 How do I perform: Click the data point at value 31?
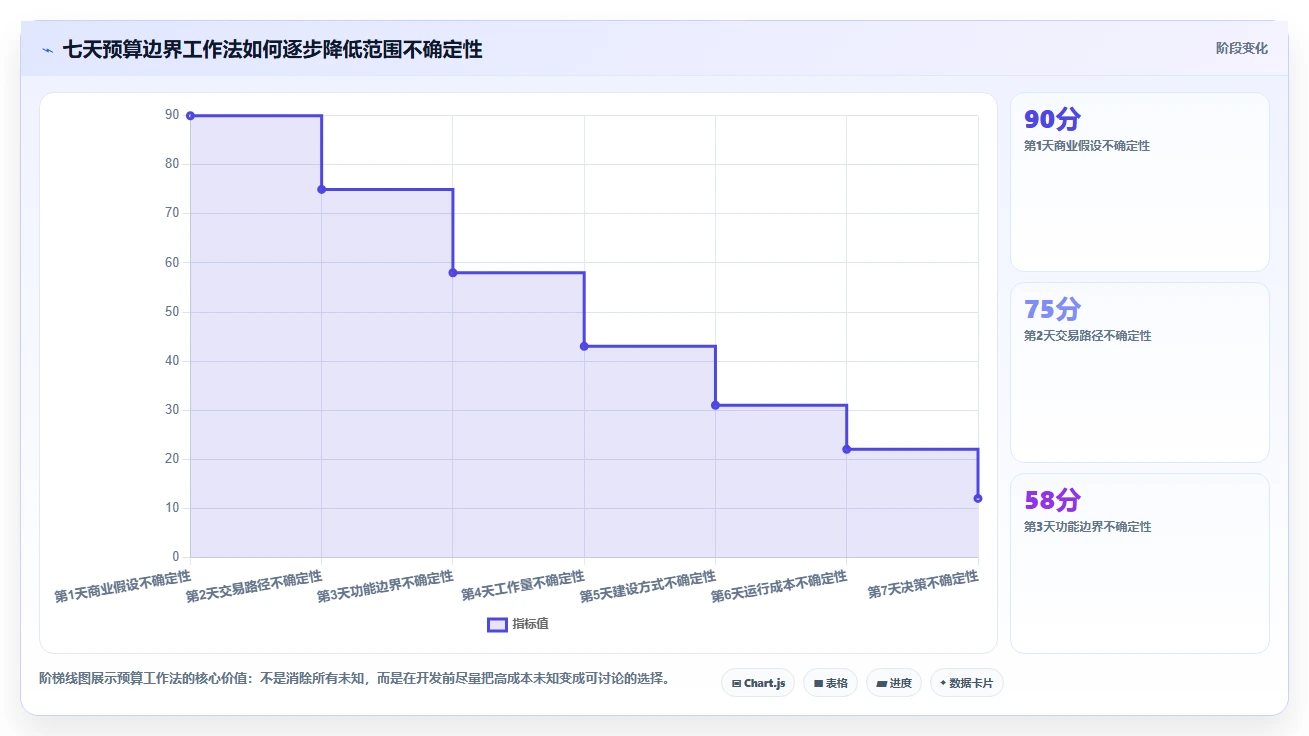coord(715,405)
